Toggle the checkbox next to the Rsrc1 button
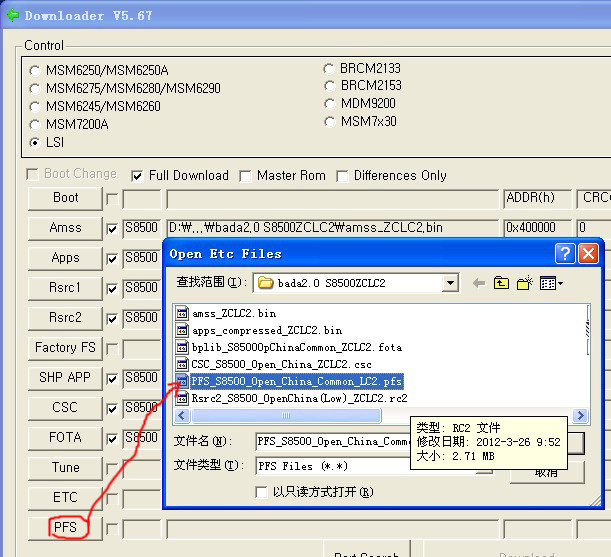Viewport: 611px width, 557px height. pos(112,289)
